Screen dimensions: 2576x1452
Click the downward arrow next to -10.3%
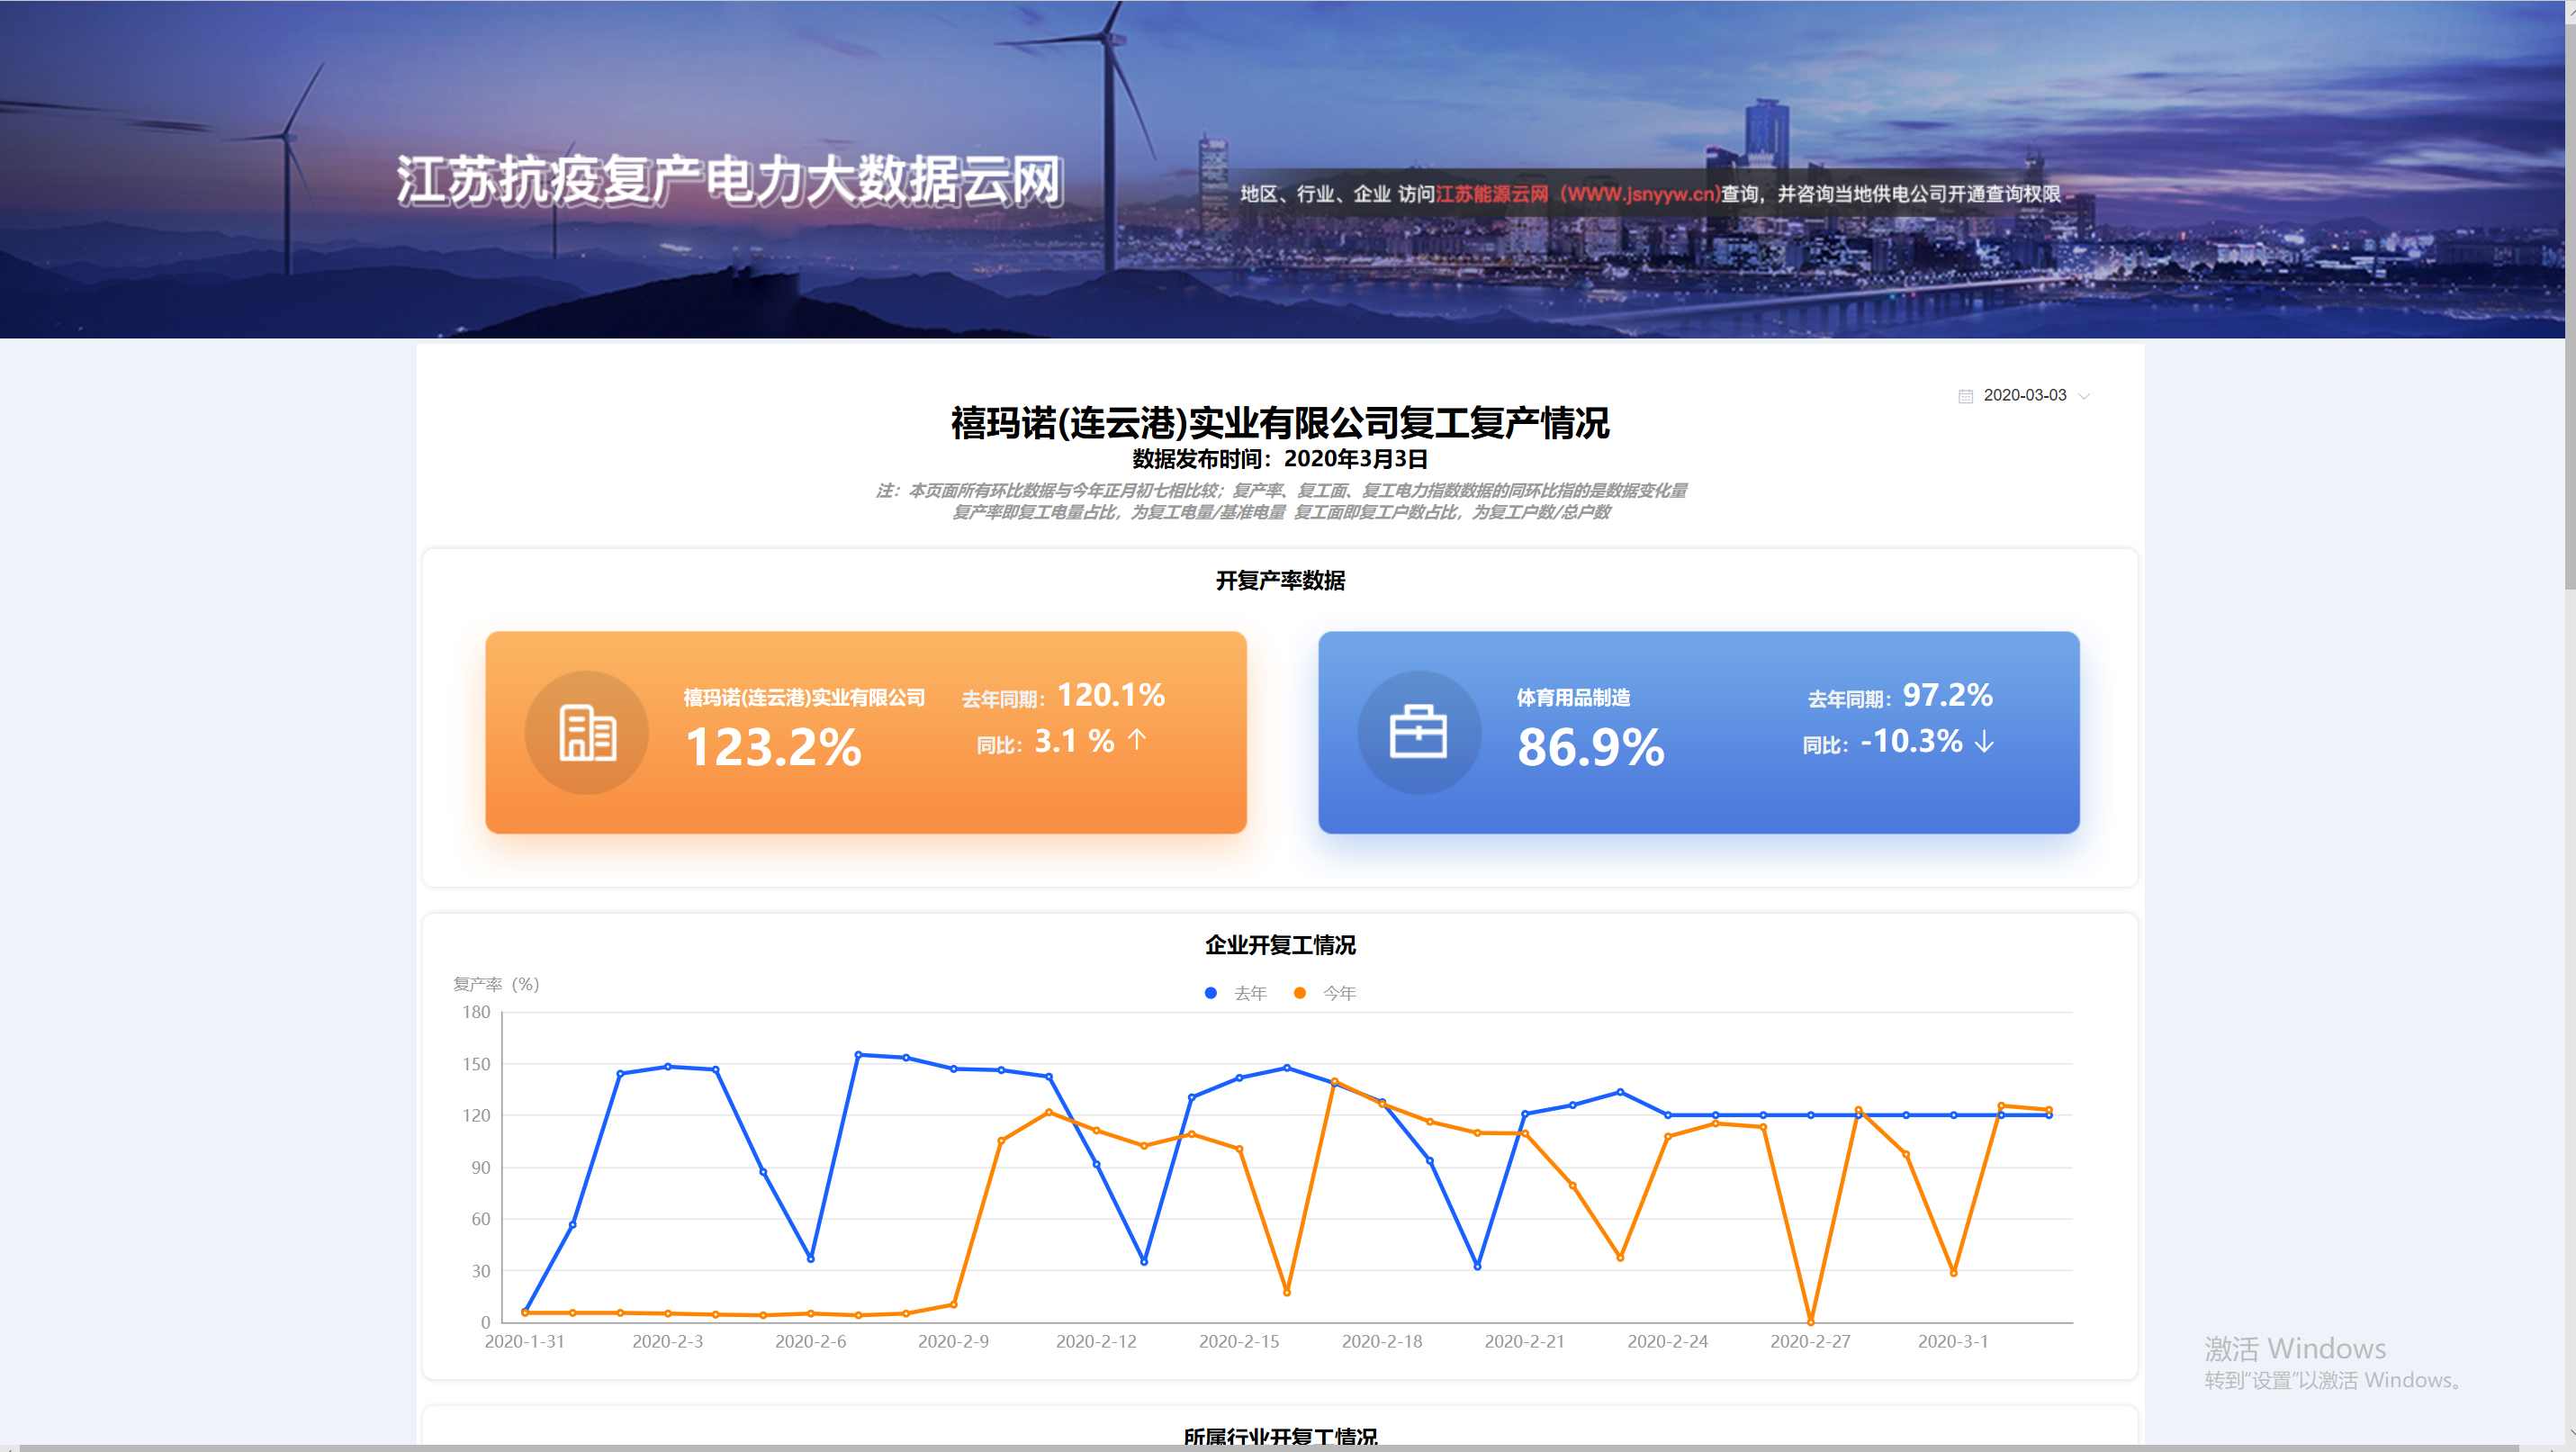pos(1985,741)
